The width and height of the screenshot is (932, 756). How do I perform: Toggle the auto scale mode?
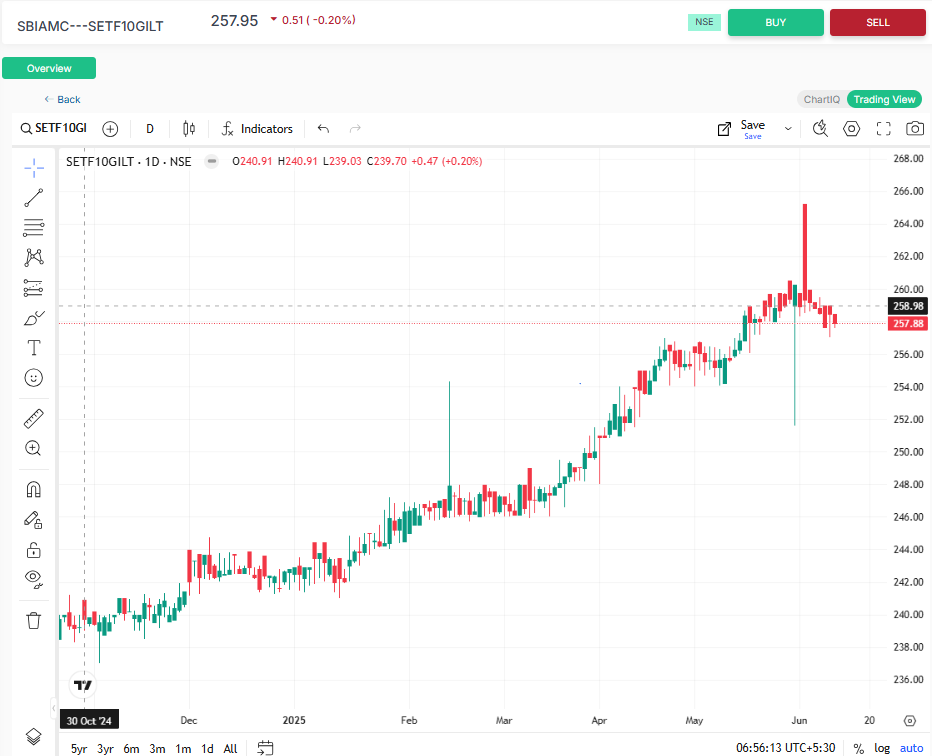click(x=911, y=748)
